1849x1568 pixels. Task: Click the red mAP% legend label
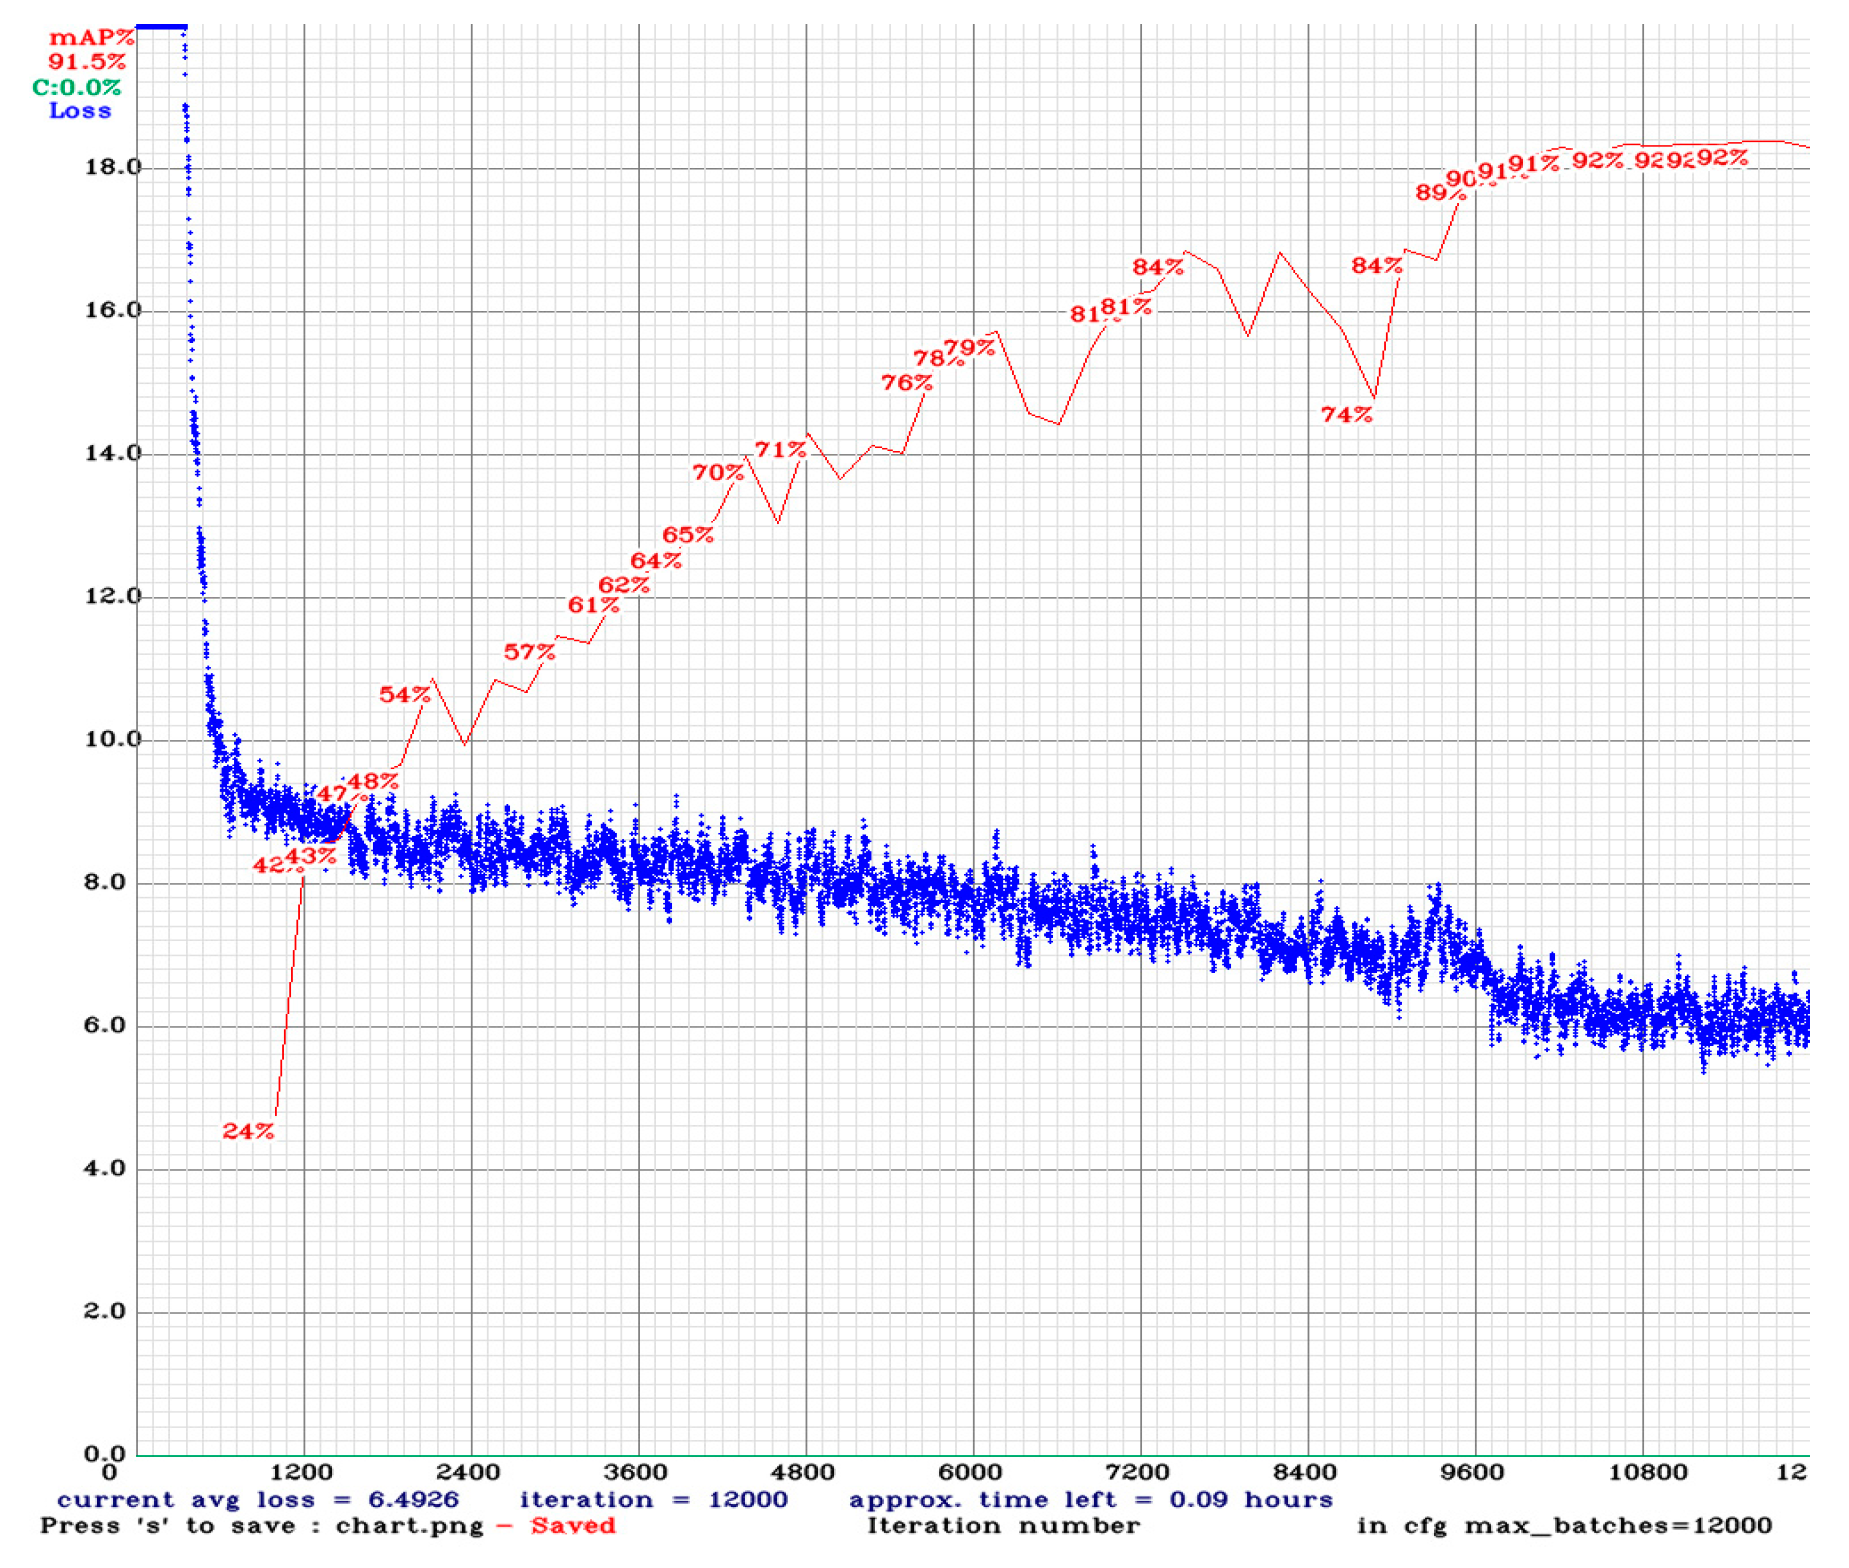tap(91, 38)
